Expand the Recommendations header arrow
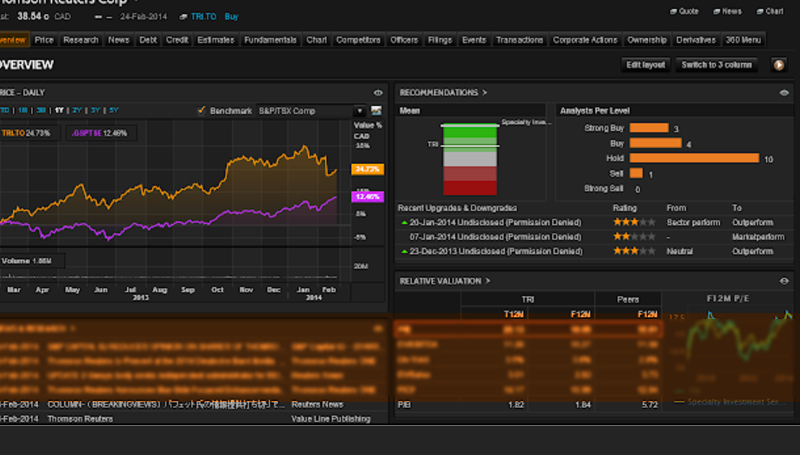The image size is (800, 455). [x=484, y=92]
